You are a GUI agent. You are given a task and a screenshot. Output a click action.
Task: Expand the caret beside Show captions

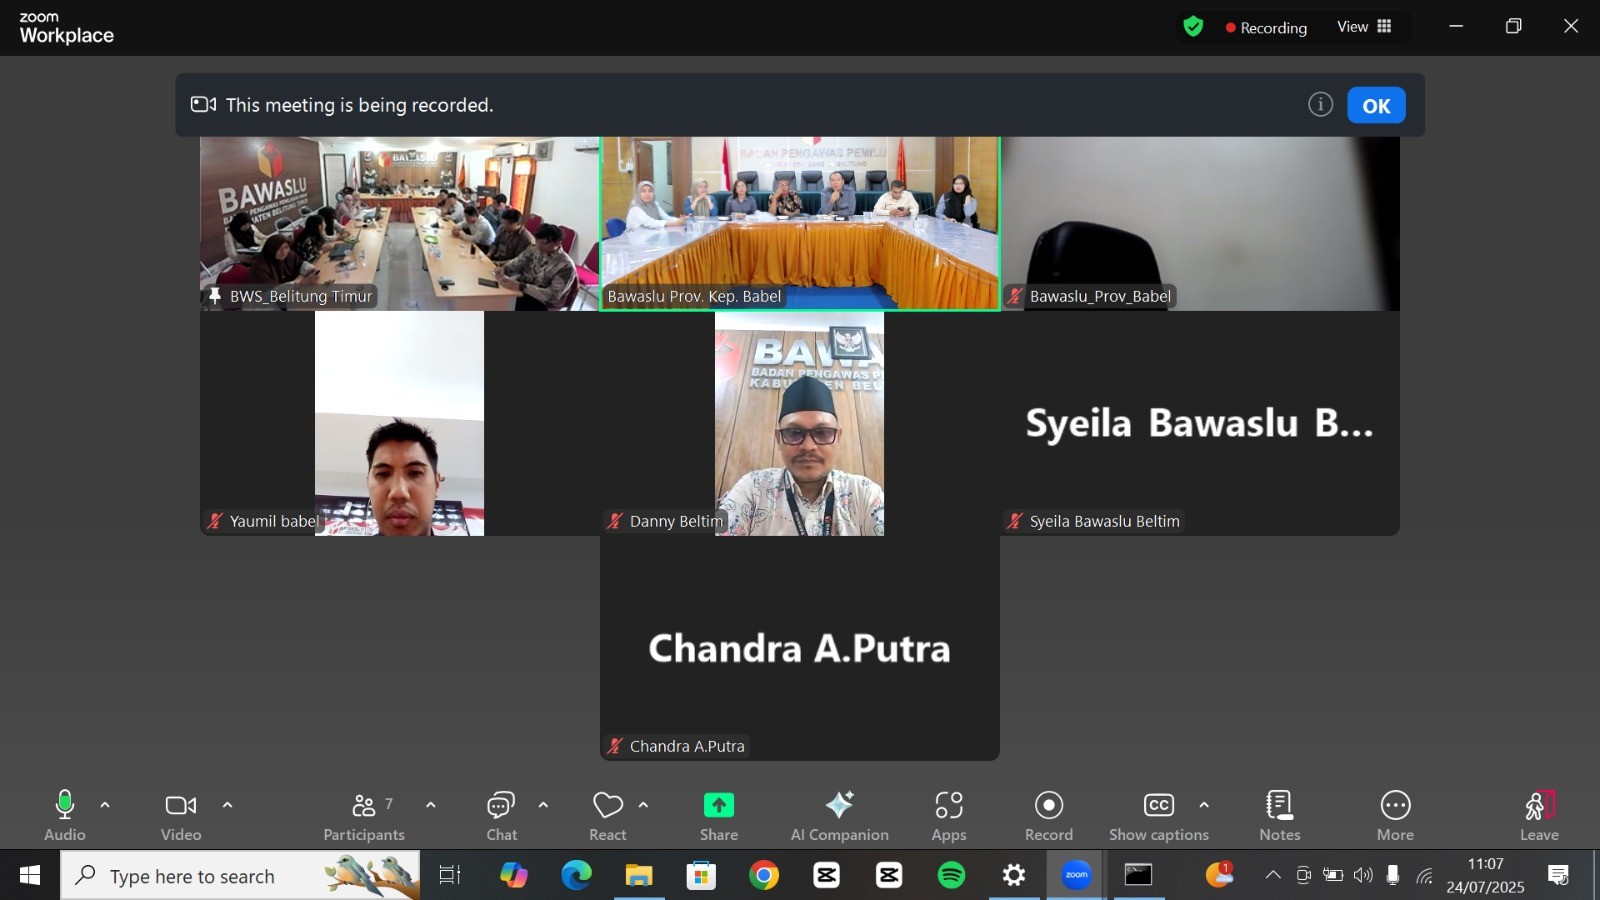(x=1204, y=805)
